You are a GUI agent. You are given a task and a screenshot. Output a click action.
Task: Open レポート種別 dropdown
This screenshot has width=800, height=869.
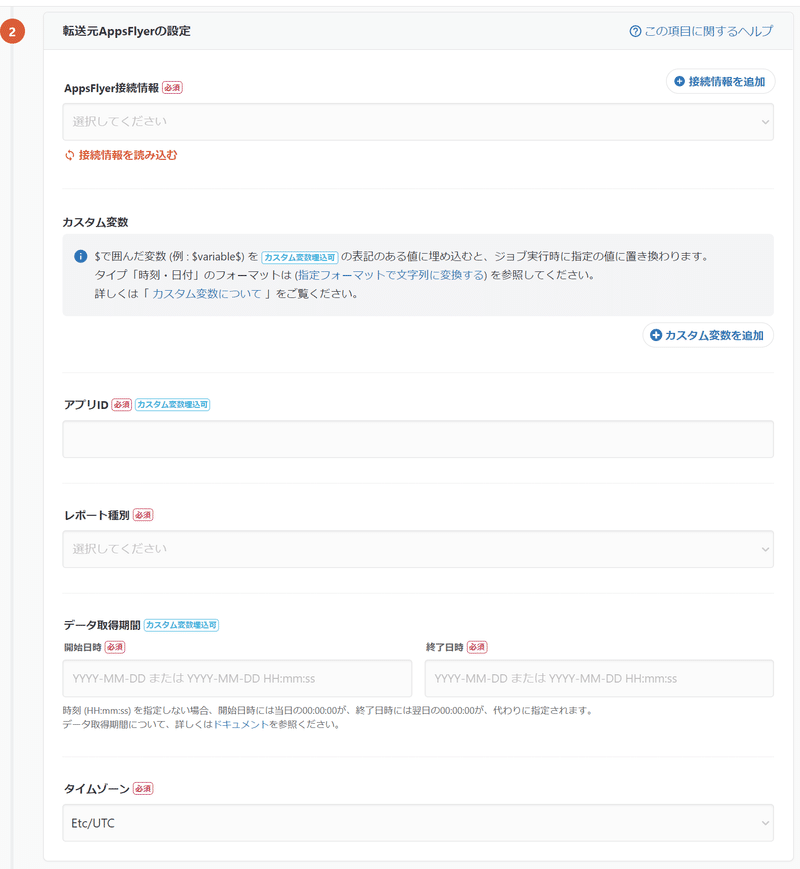(418, 549)
